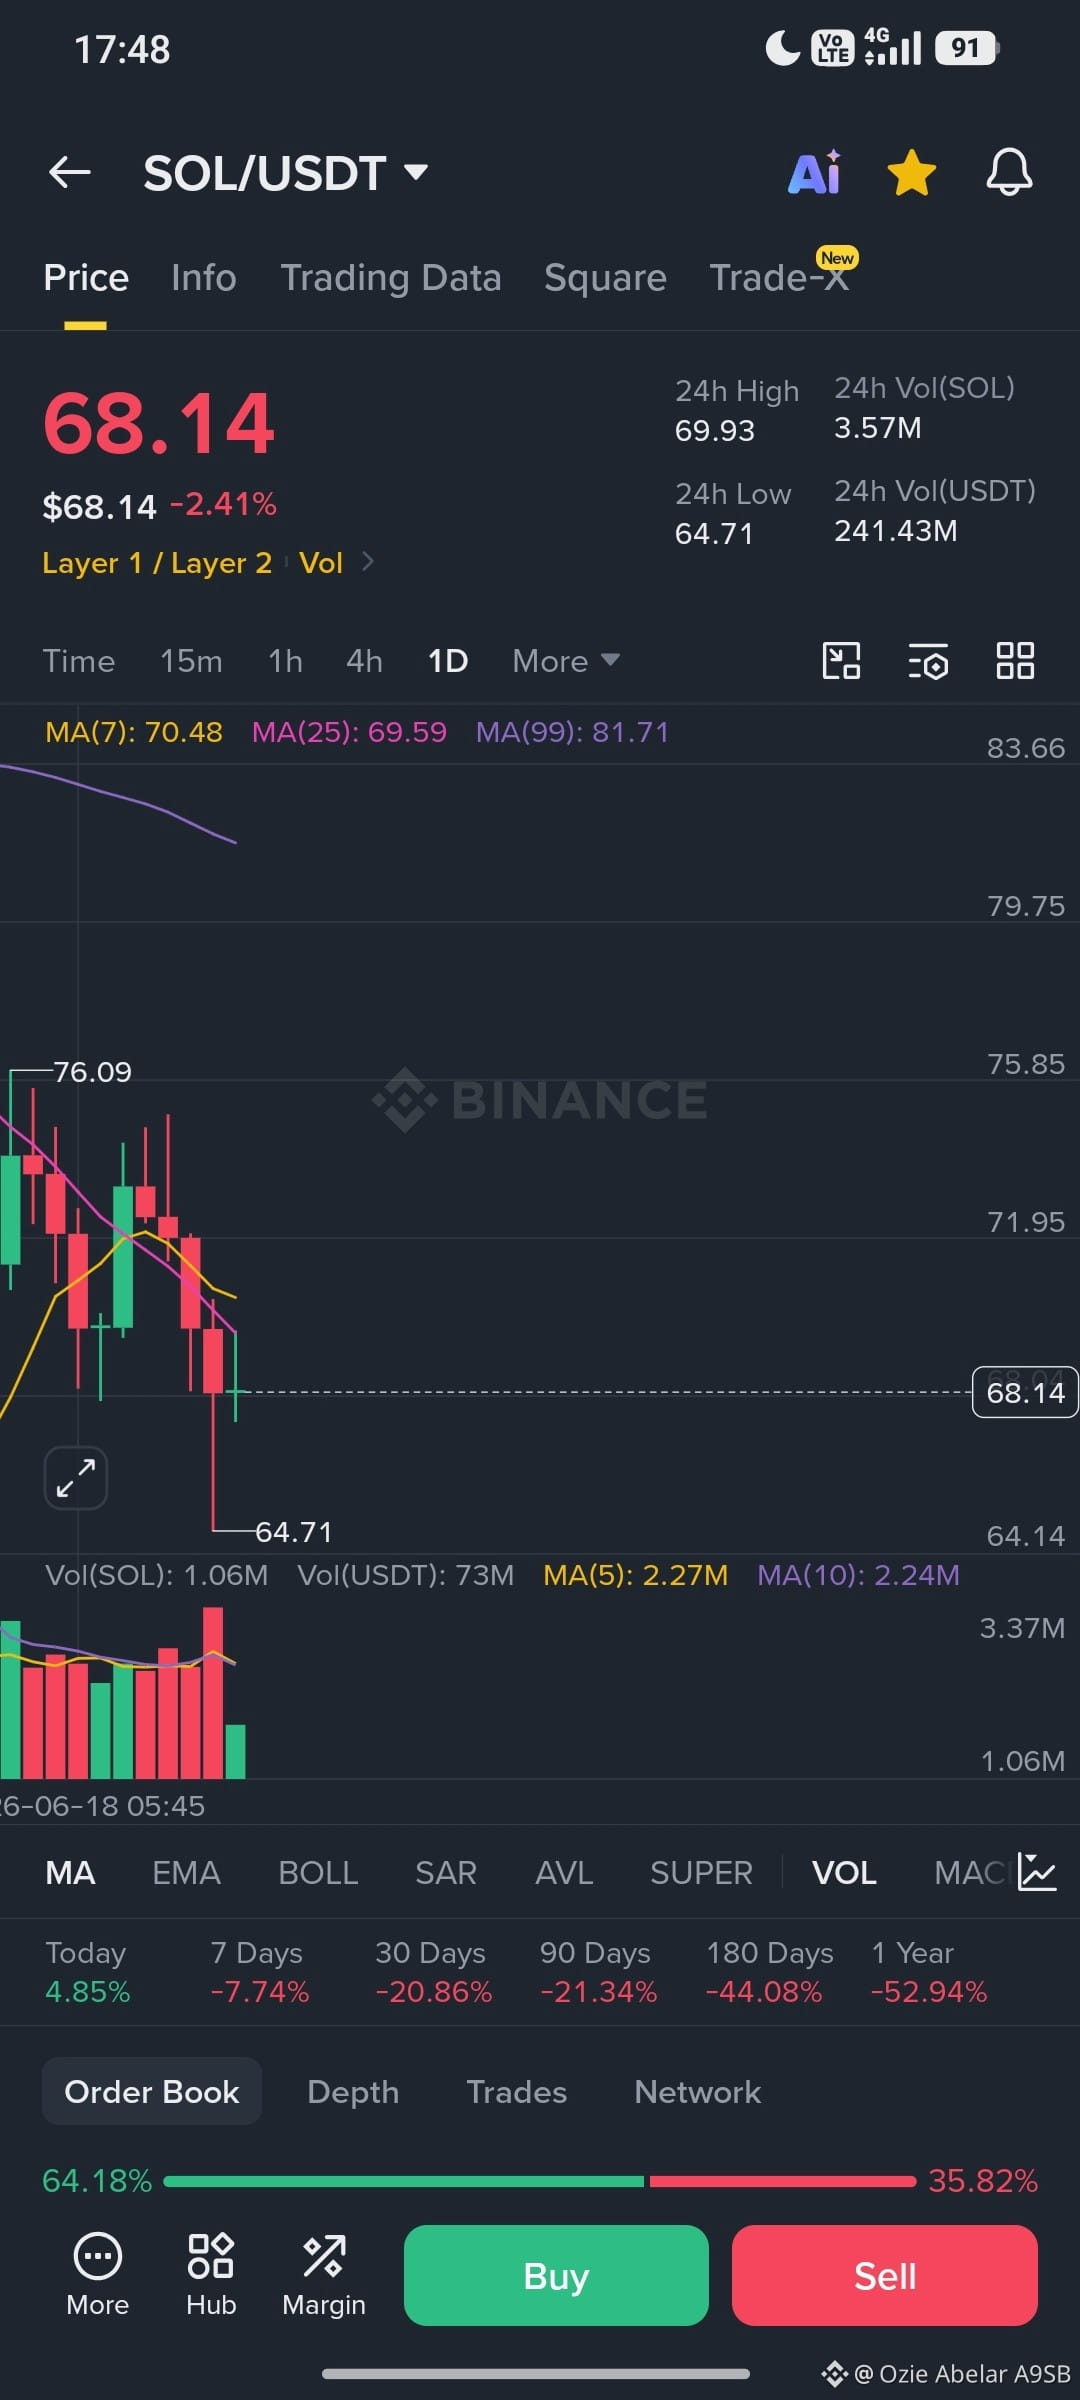The height and width of the screenshot is (2400, 1080).
Task: Switch to the Square tab
Action: tap(605, 278)
